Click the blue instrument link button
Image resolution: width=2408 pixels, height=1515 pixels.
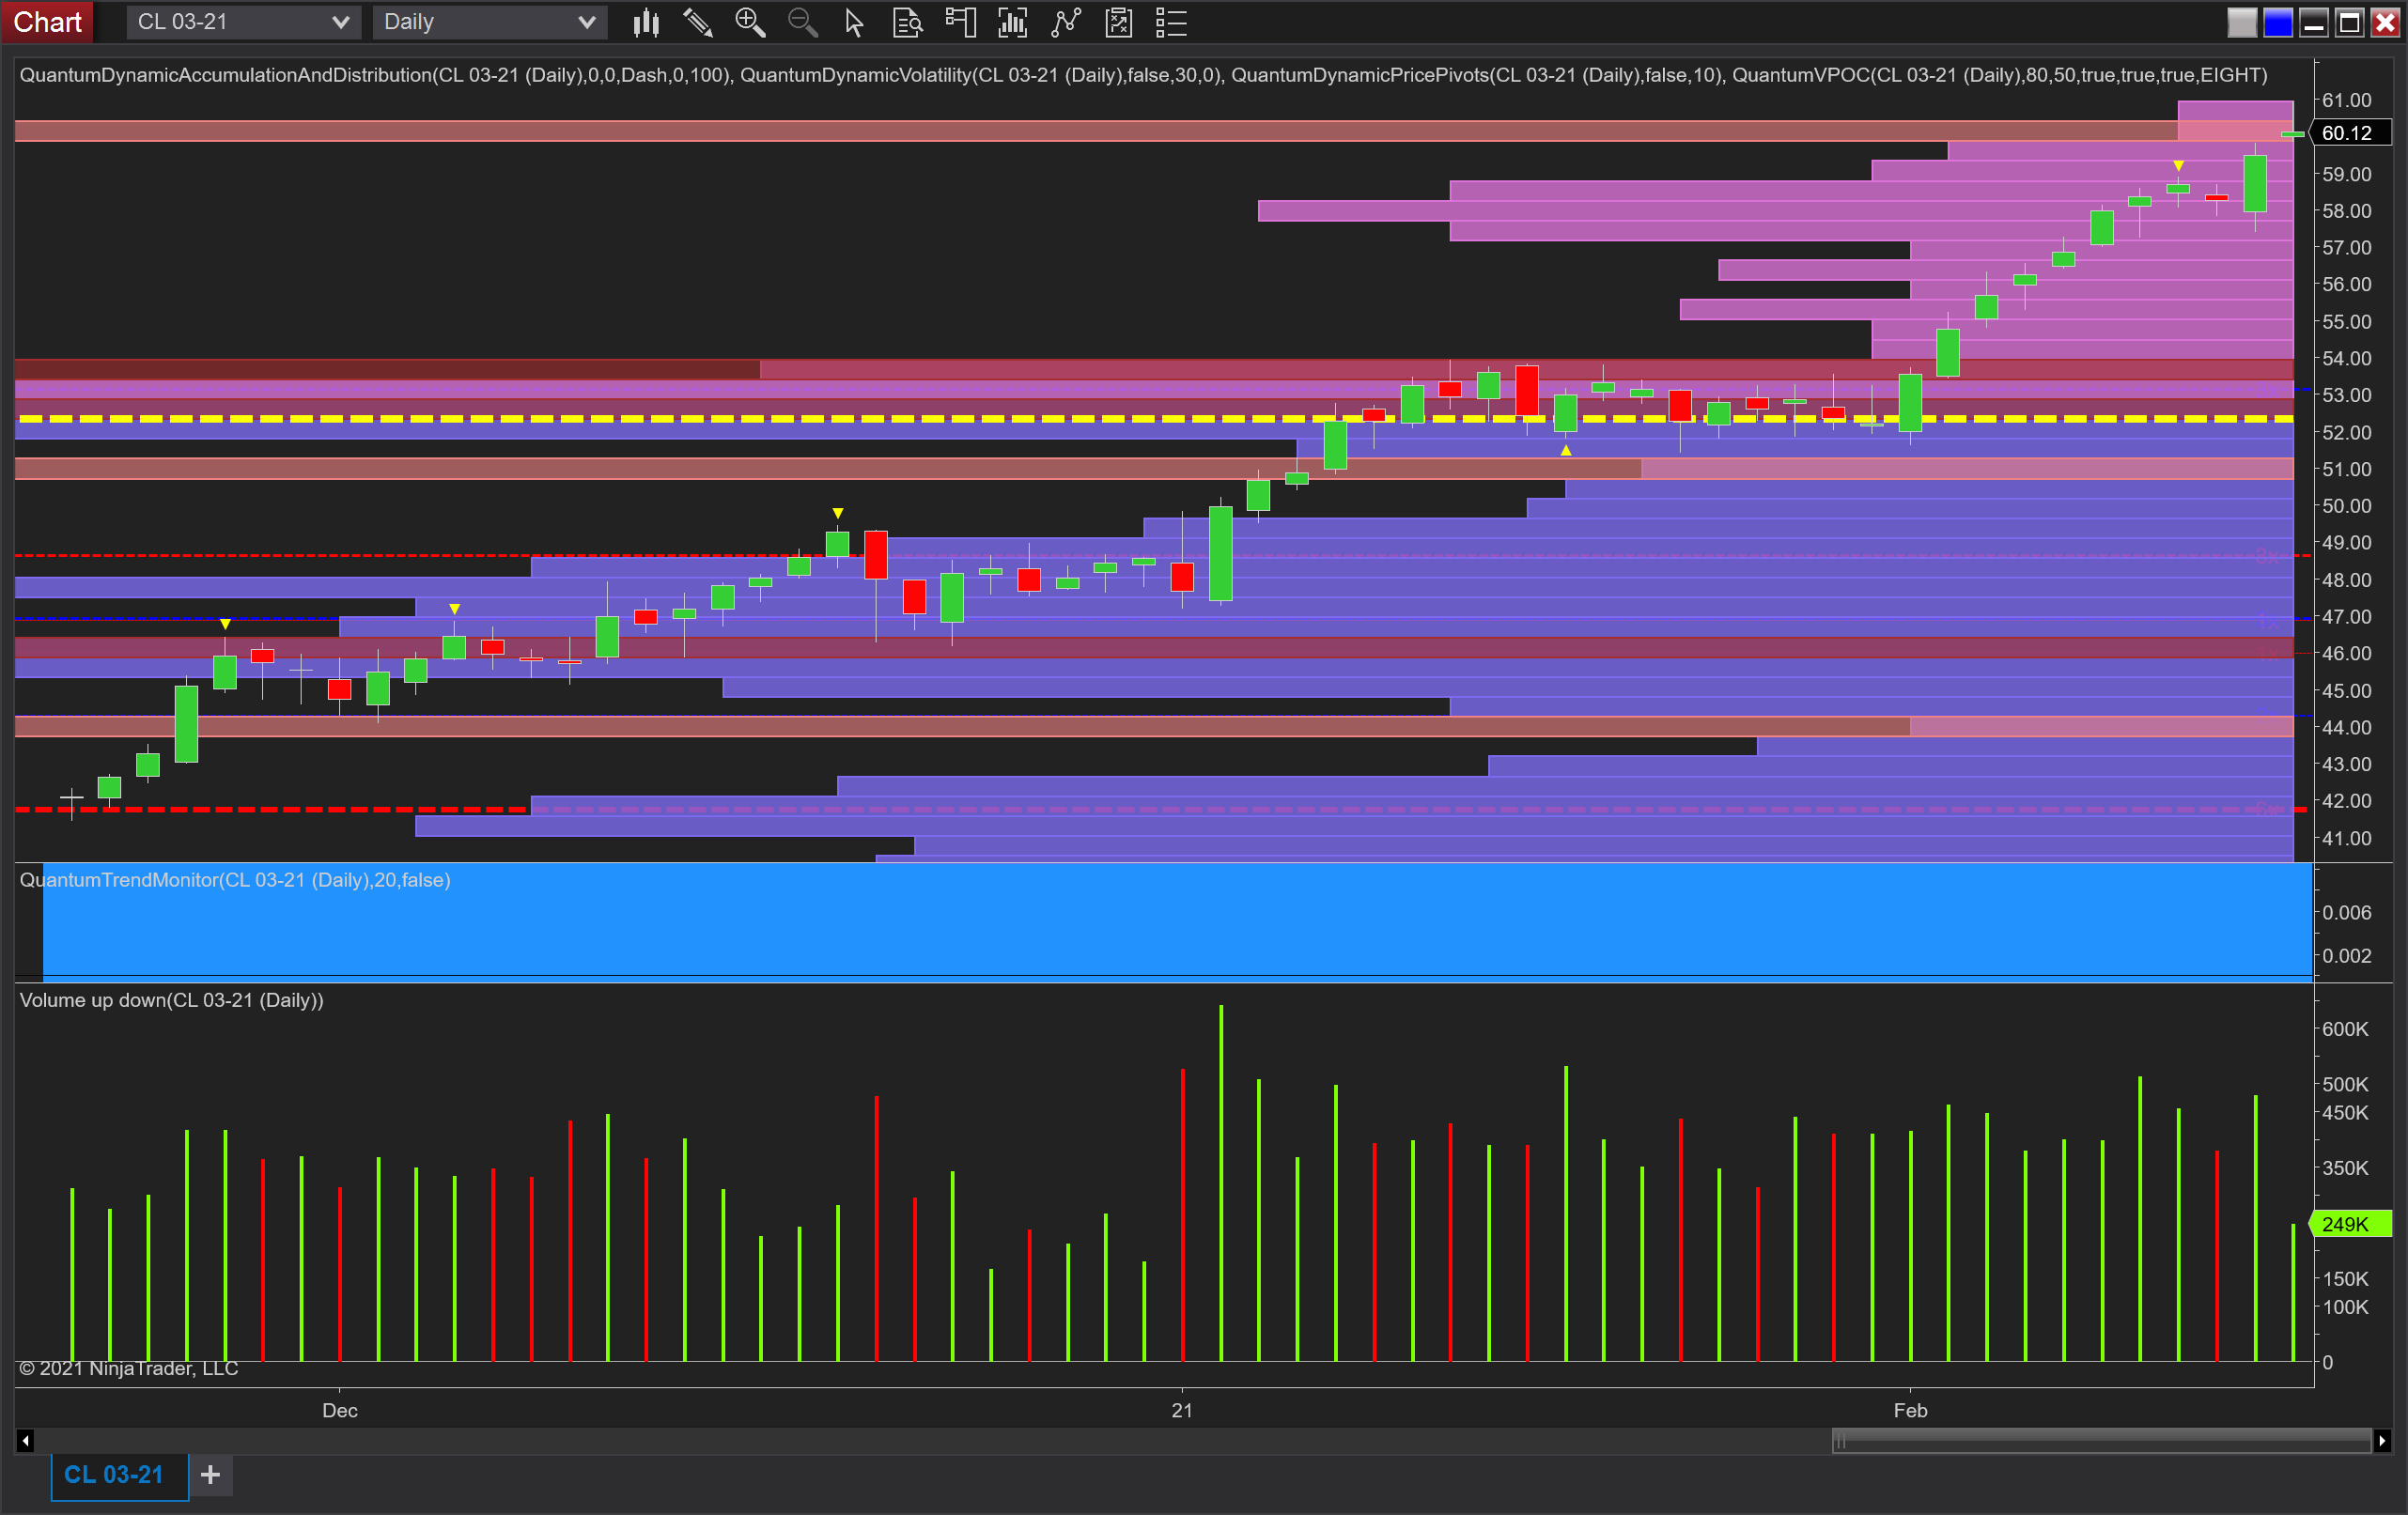[x=2278, y=22]
